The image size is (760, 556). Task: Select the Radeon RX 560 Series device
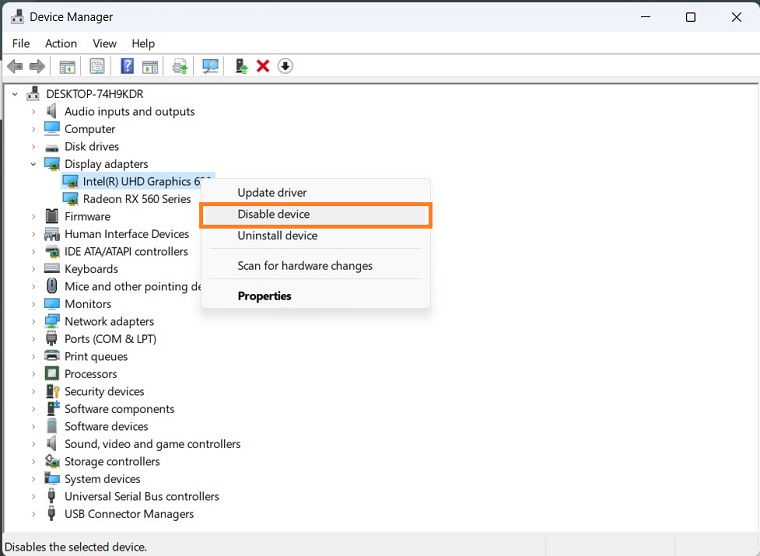pos(137,199)
